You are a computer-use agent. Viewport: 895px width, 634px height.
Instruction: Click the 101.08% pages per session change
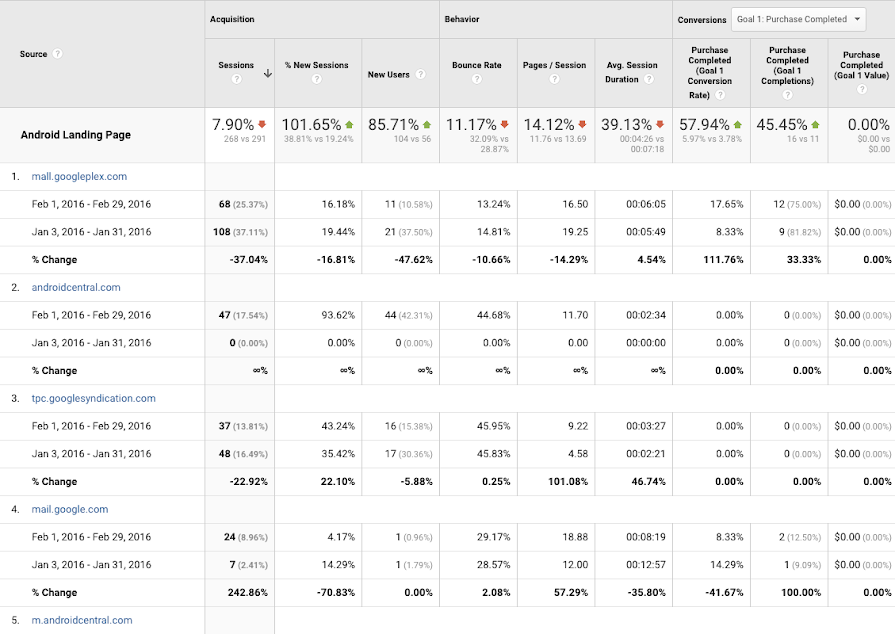click(x=568, y=482)
